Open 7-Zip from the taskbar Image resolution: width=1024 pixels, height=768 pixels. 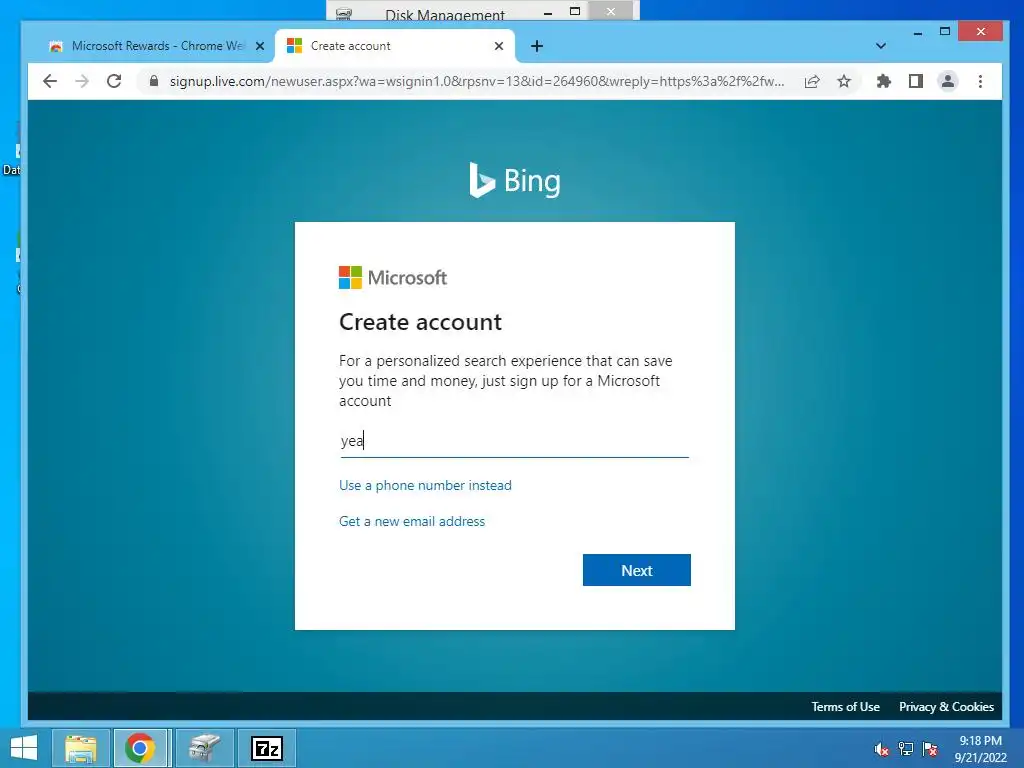(266, 748)
